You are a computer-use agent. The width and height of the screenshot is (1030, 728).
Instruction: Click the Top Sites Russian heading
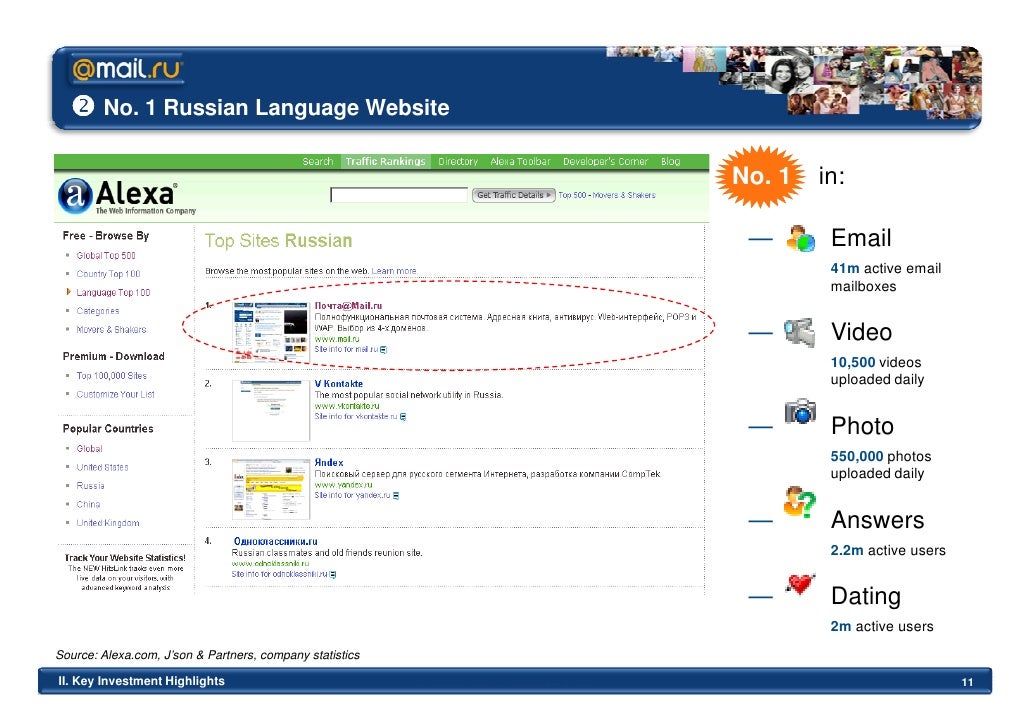click(x=279, y=241)
